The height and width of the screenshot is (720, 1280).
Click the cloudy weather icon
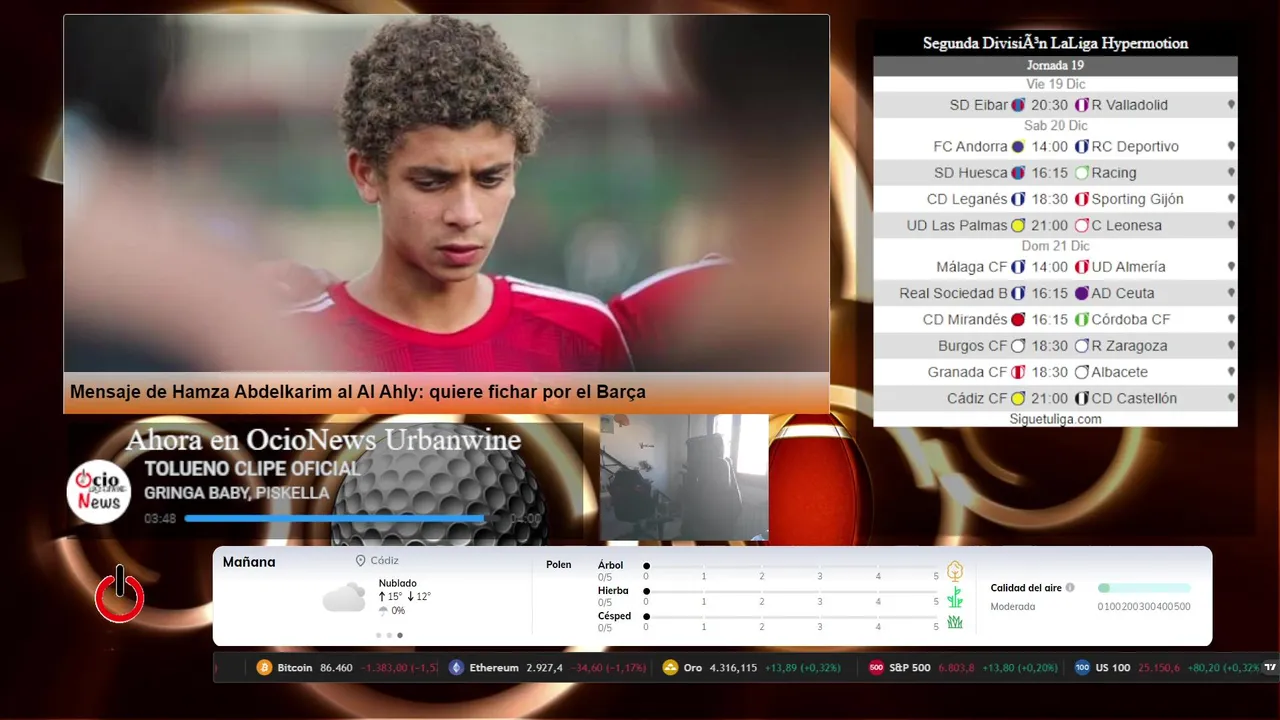[x=344, y=597]
